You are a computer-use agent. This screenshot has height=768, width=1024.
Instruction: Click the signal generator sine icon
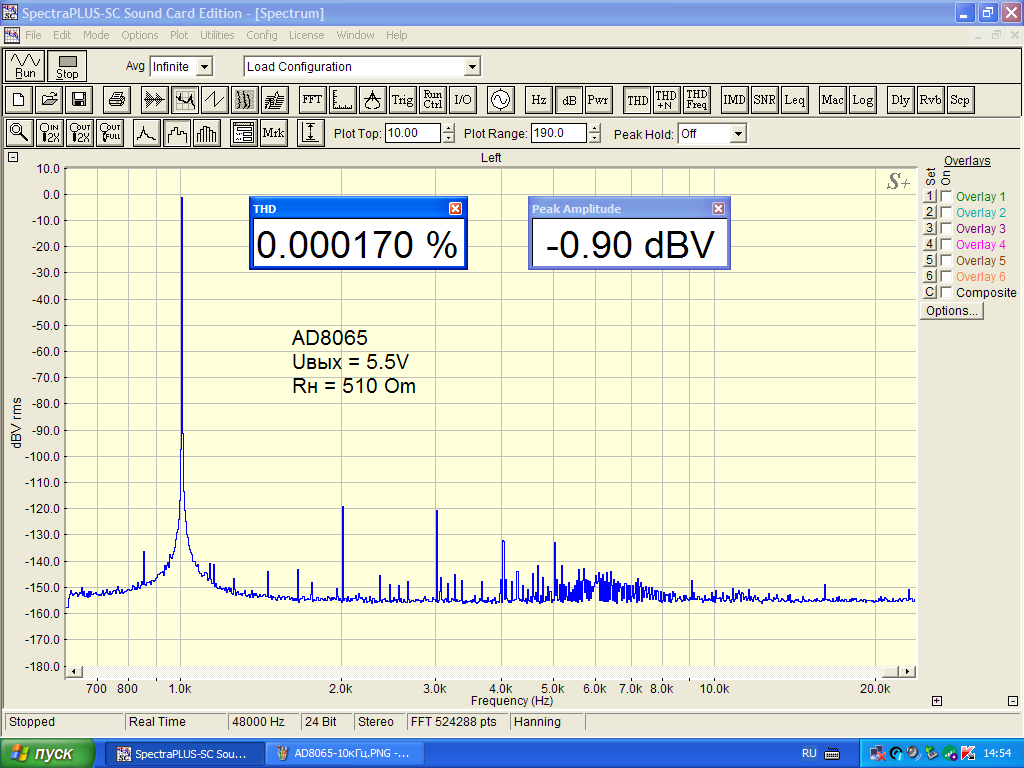[498, 100]
